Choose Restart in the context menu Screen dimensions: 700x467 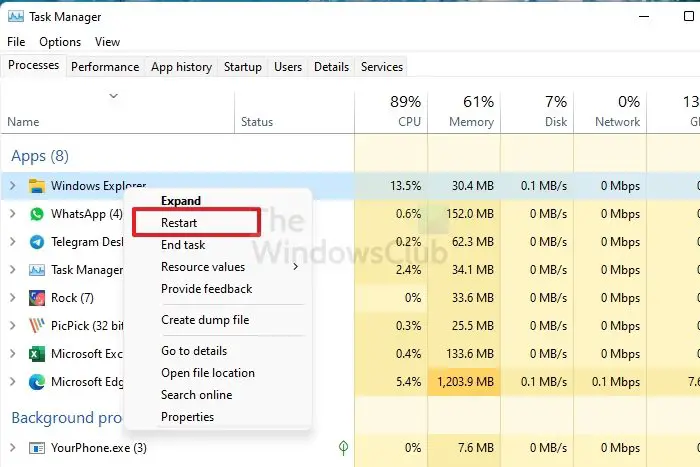click(179, 223)
